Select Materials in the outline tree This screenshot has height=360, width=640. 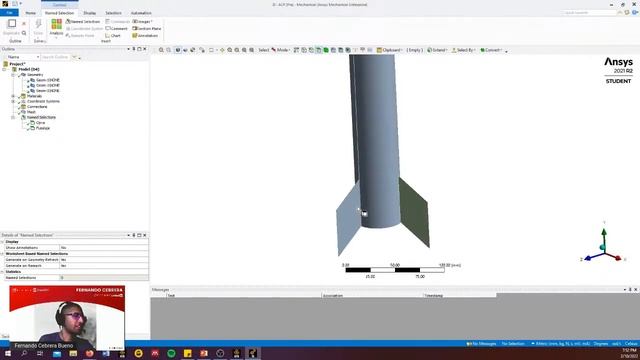[34, 96]
